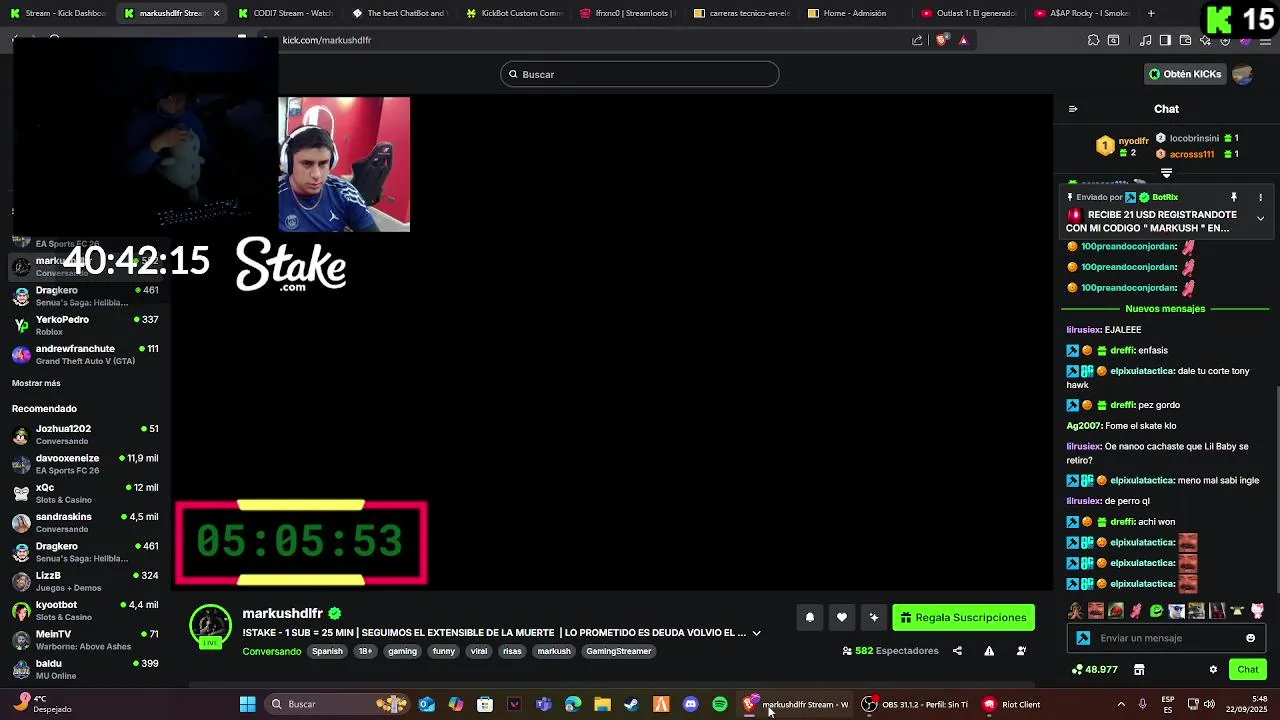Expand the stream title chevron
Viewport: 1280px width, 720px height.
point(756,633)
